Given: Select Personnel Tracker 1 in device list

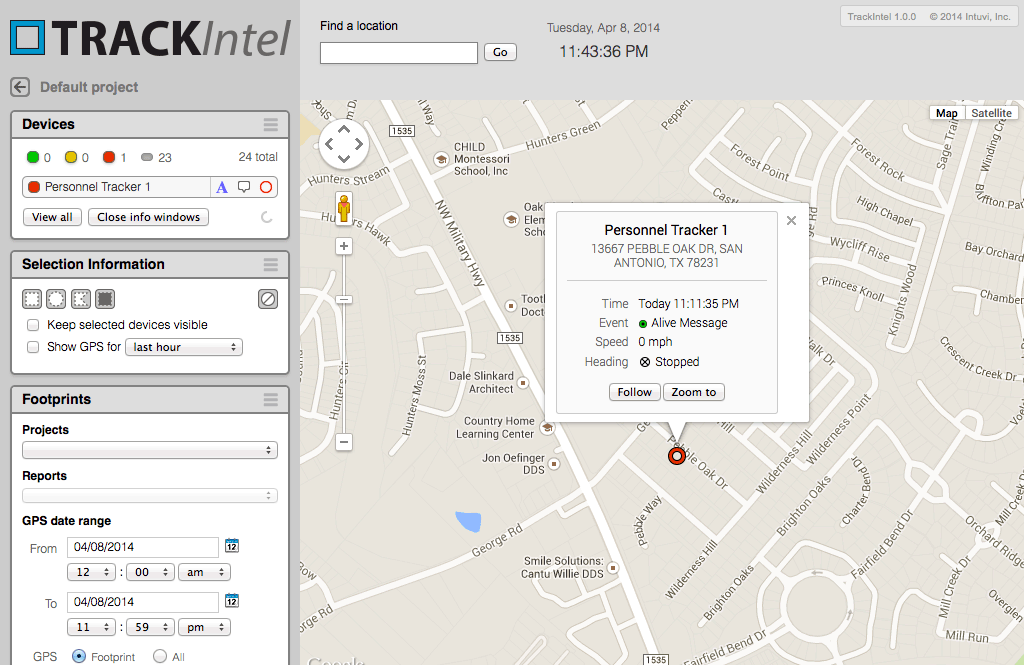Looking at the screenshot, I should click(116, 187).
